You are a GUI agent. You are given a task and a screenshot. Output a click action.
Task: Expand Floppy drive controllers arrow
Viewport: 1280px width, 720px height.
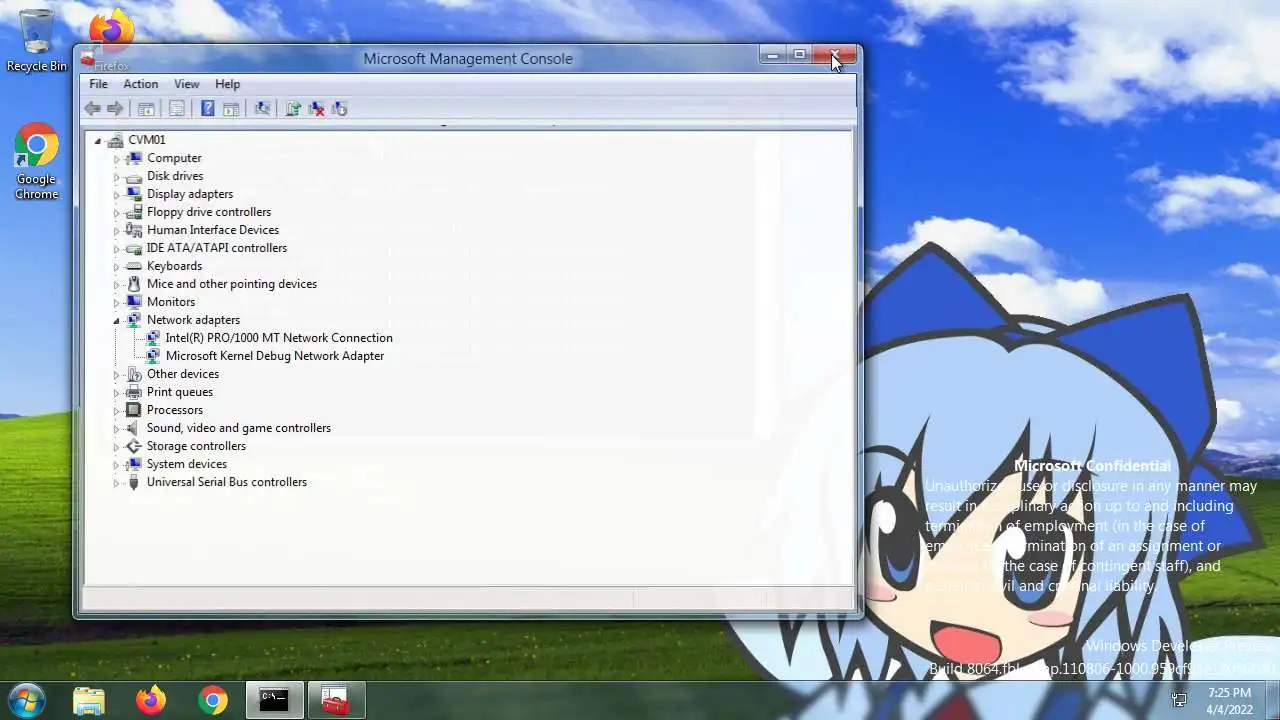point(116,213)
